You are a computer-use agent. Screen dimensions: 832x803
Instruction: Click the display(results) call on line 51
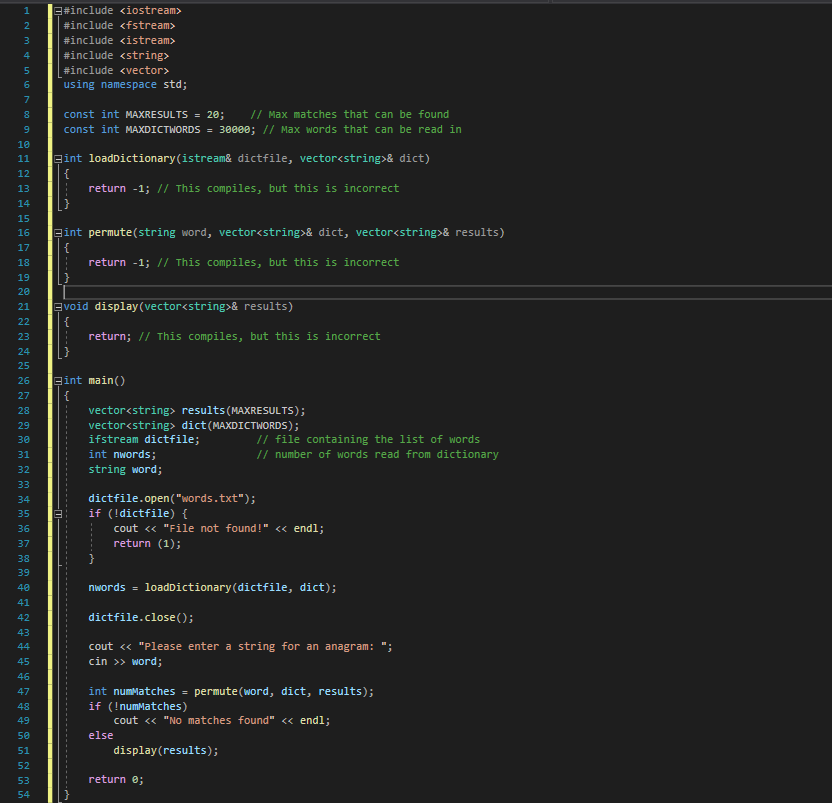pos(166,750)
